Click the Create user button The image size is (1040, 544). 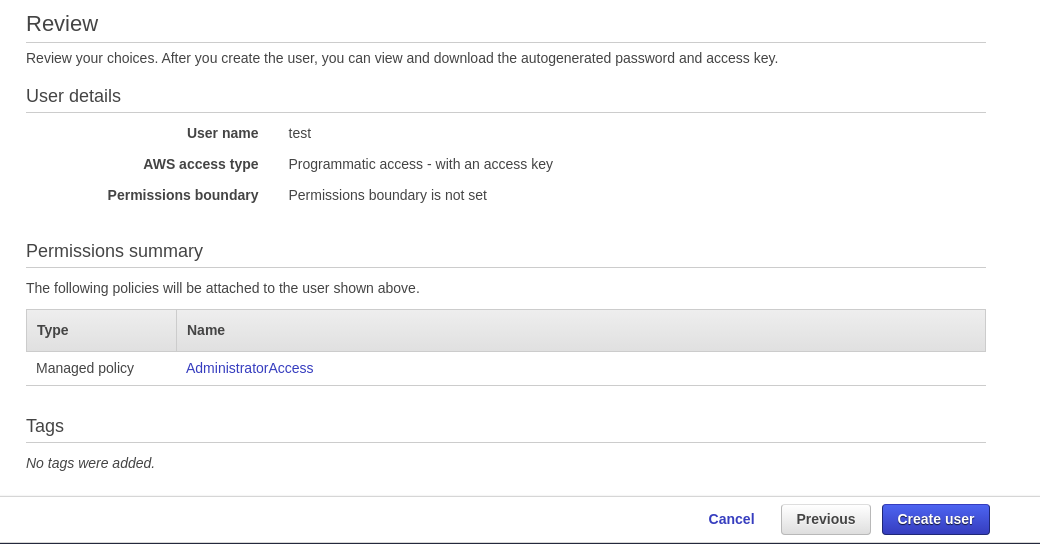[935, 519]
